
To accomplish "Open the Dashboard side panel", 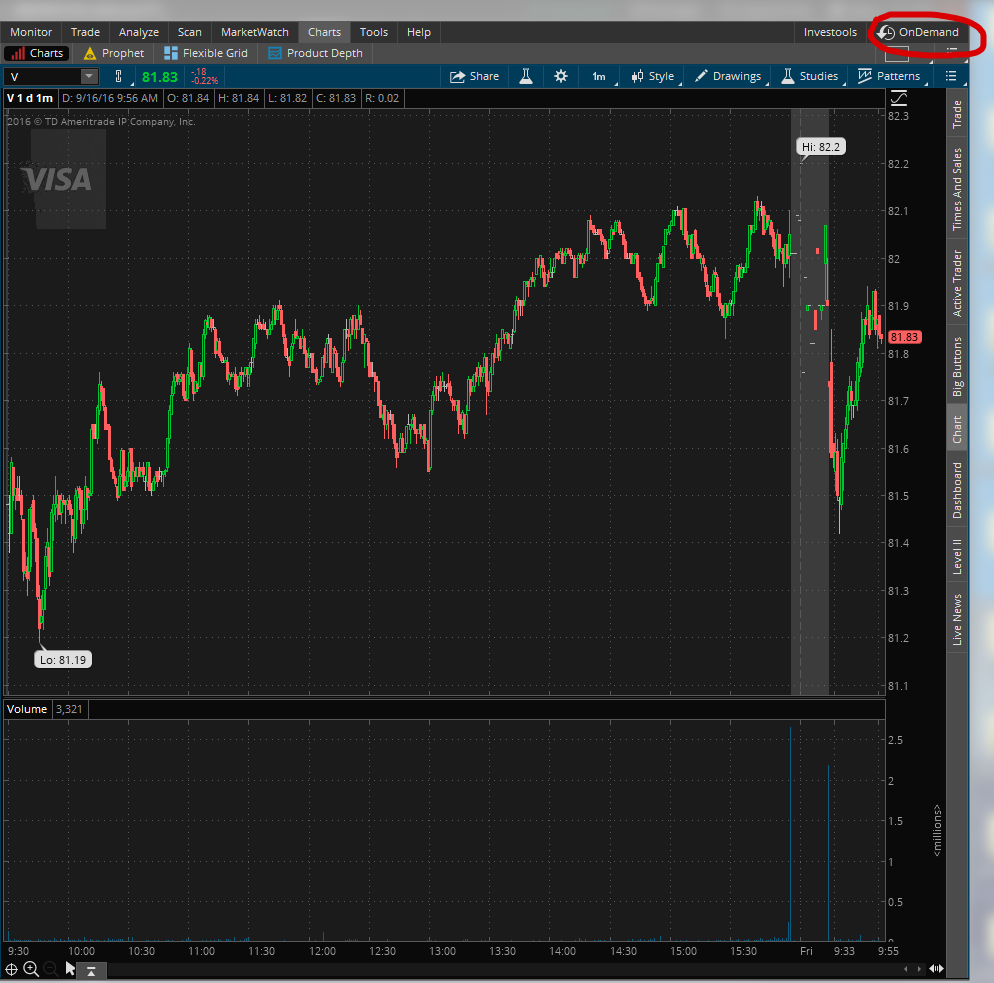I will pyautogui.click(x=957, y=490).
